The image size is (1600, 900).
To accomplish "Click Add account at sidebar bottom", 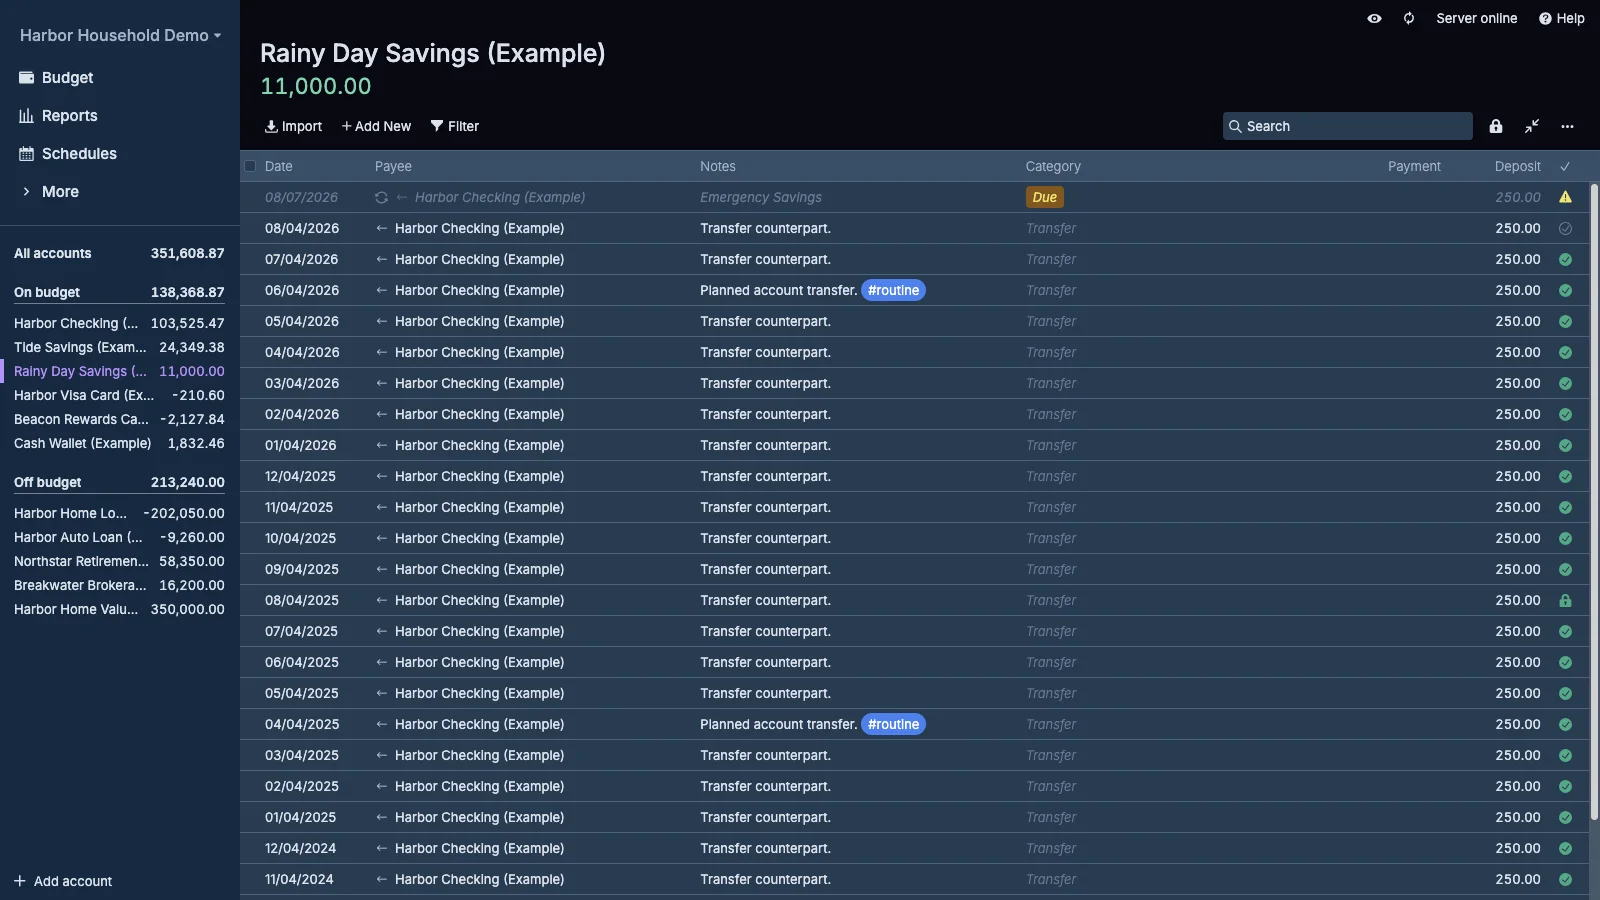I will [63, 881].
